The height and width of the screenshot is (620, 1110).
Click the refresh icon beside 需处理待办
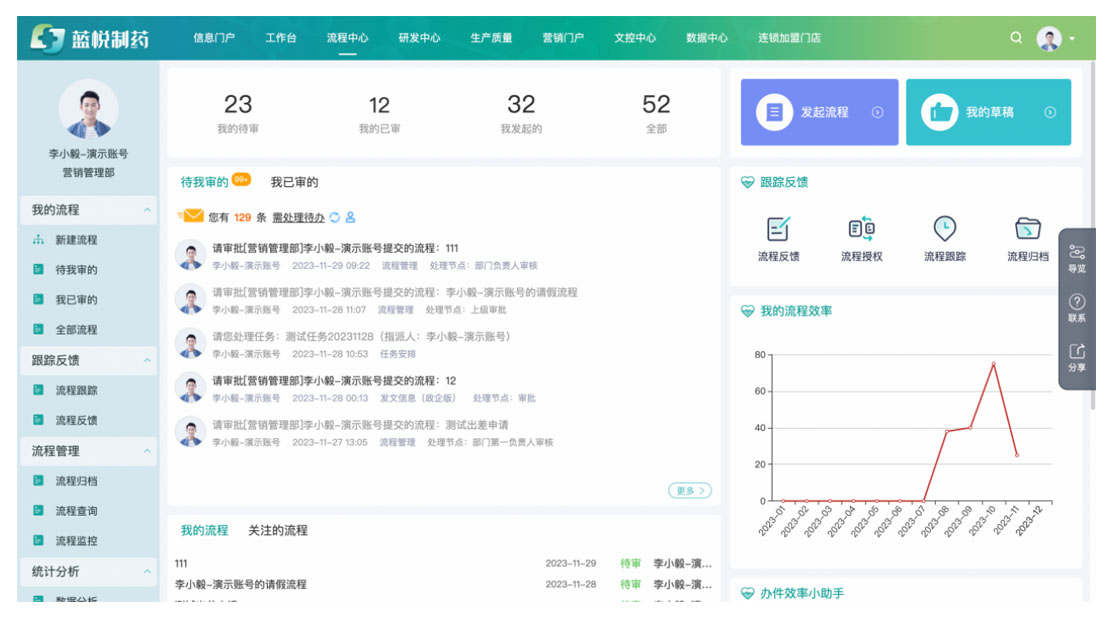pos(335,217)
